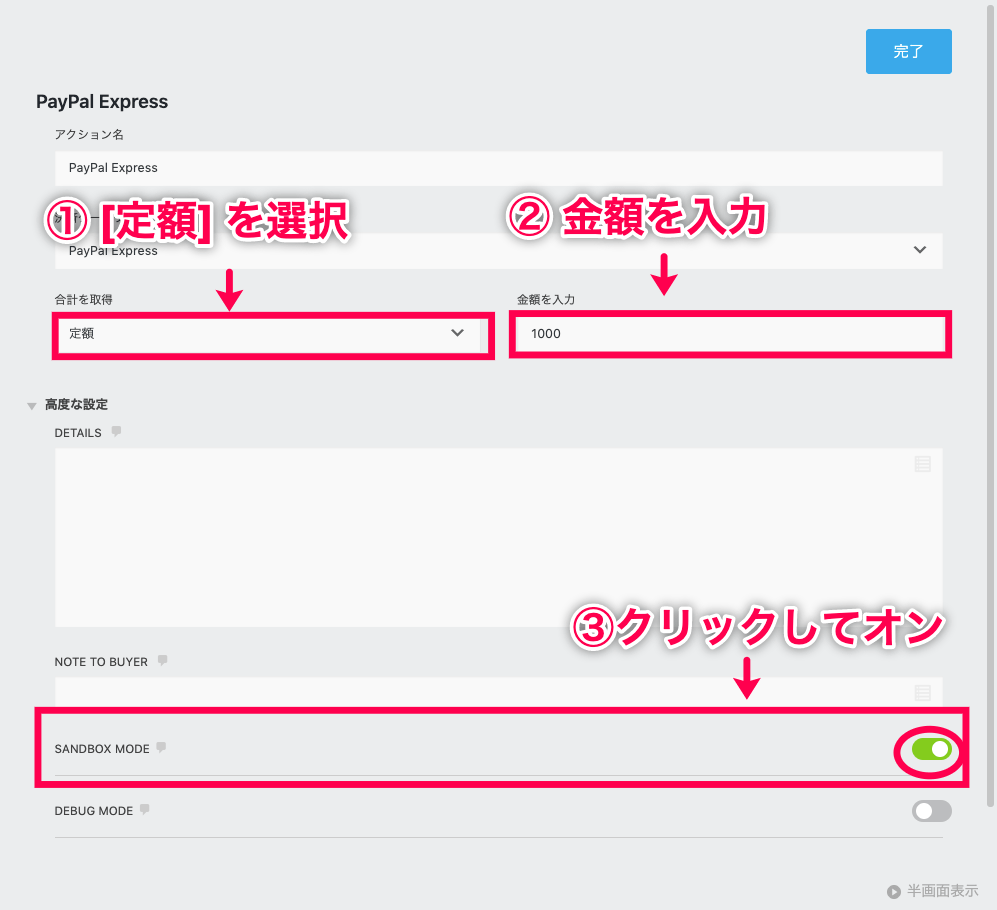997x910 pixels.
Task: Toggle the SANDBOX MODE switch
Action: 932,749
